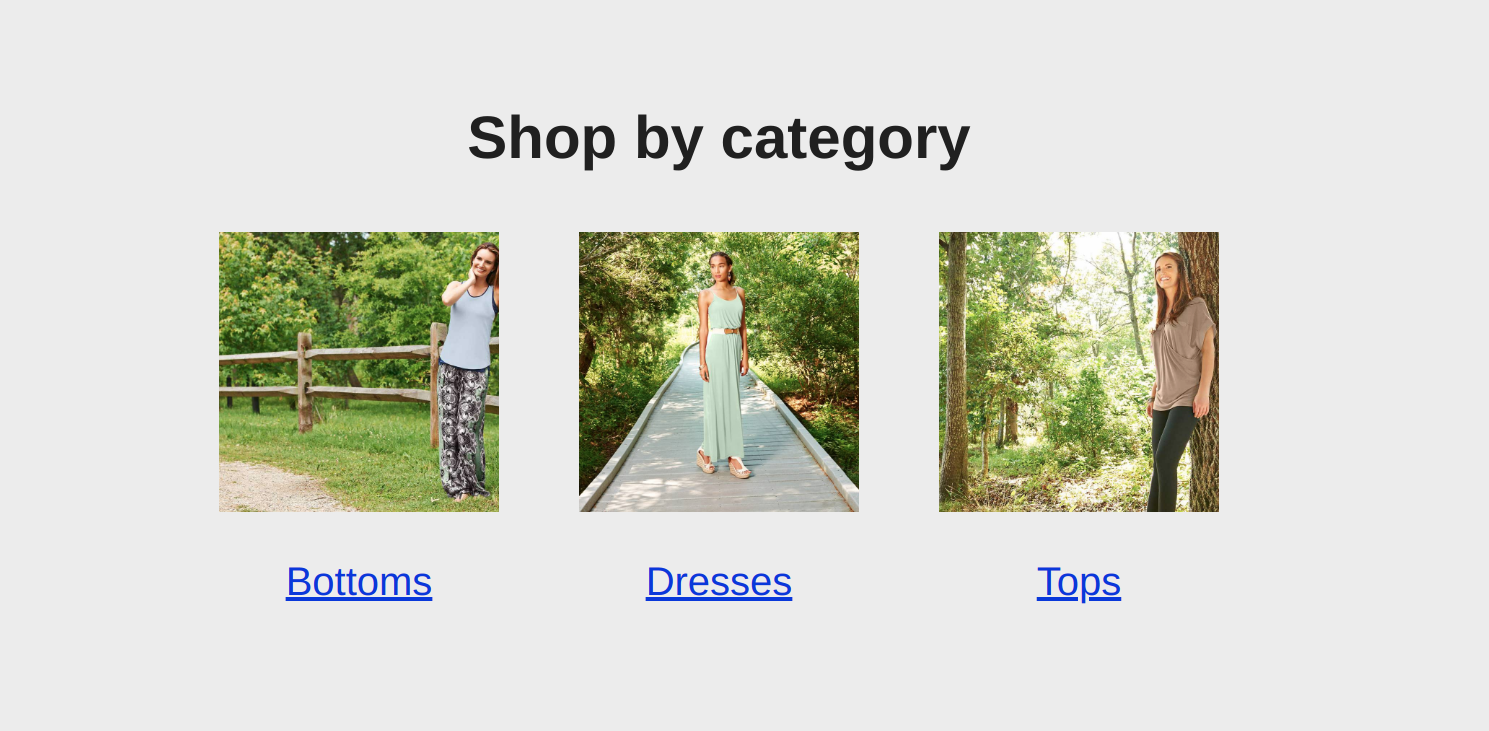This screenshot has height=731, width=1489.
Task: Follow the Tops category link
Action: pyautogui.click(x=1079, y=582)
